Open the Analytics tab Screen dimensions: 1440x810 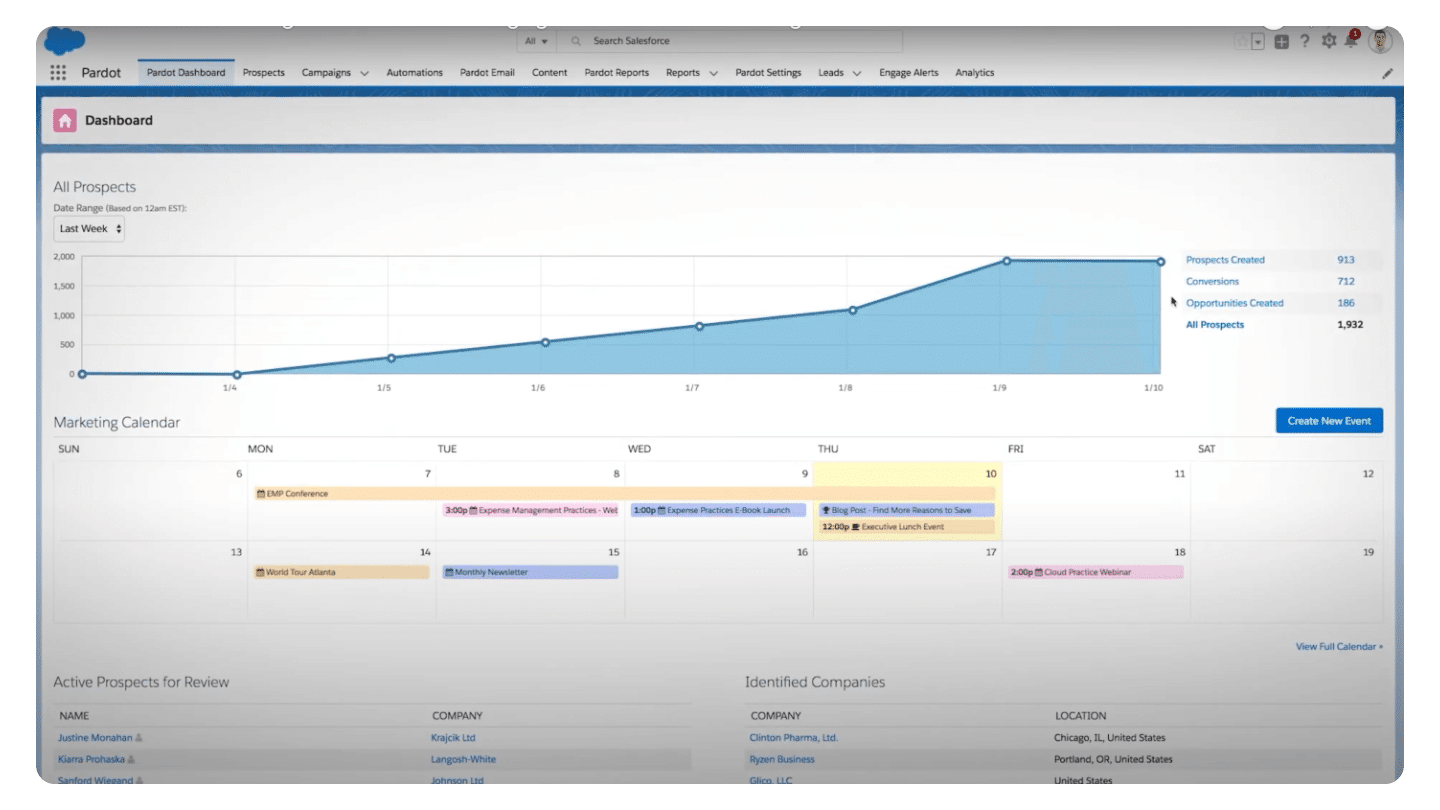point(975,73)
